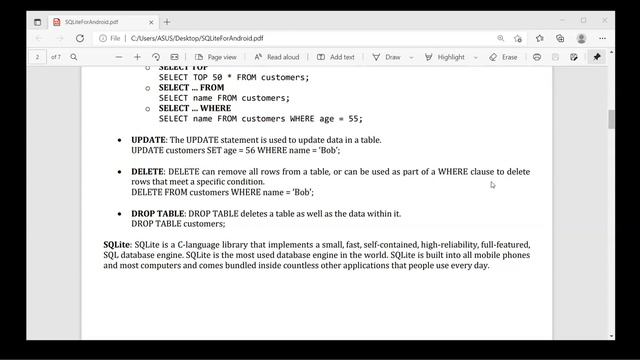Open the user profile menu
640x360 pixels.
coord(581,38)
